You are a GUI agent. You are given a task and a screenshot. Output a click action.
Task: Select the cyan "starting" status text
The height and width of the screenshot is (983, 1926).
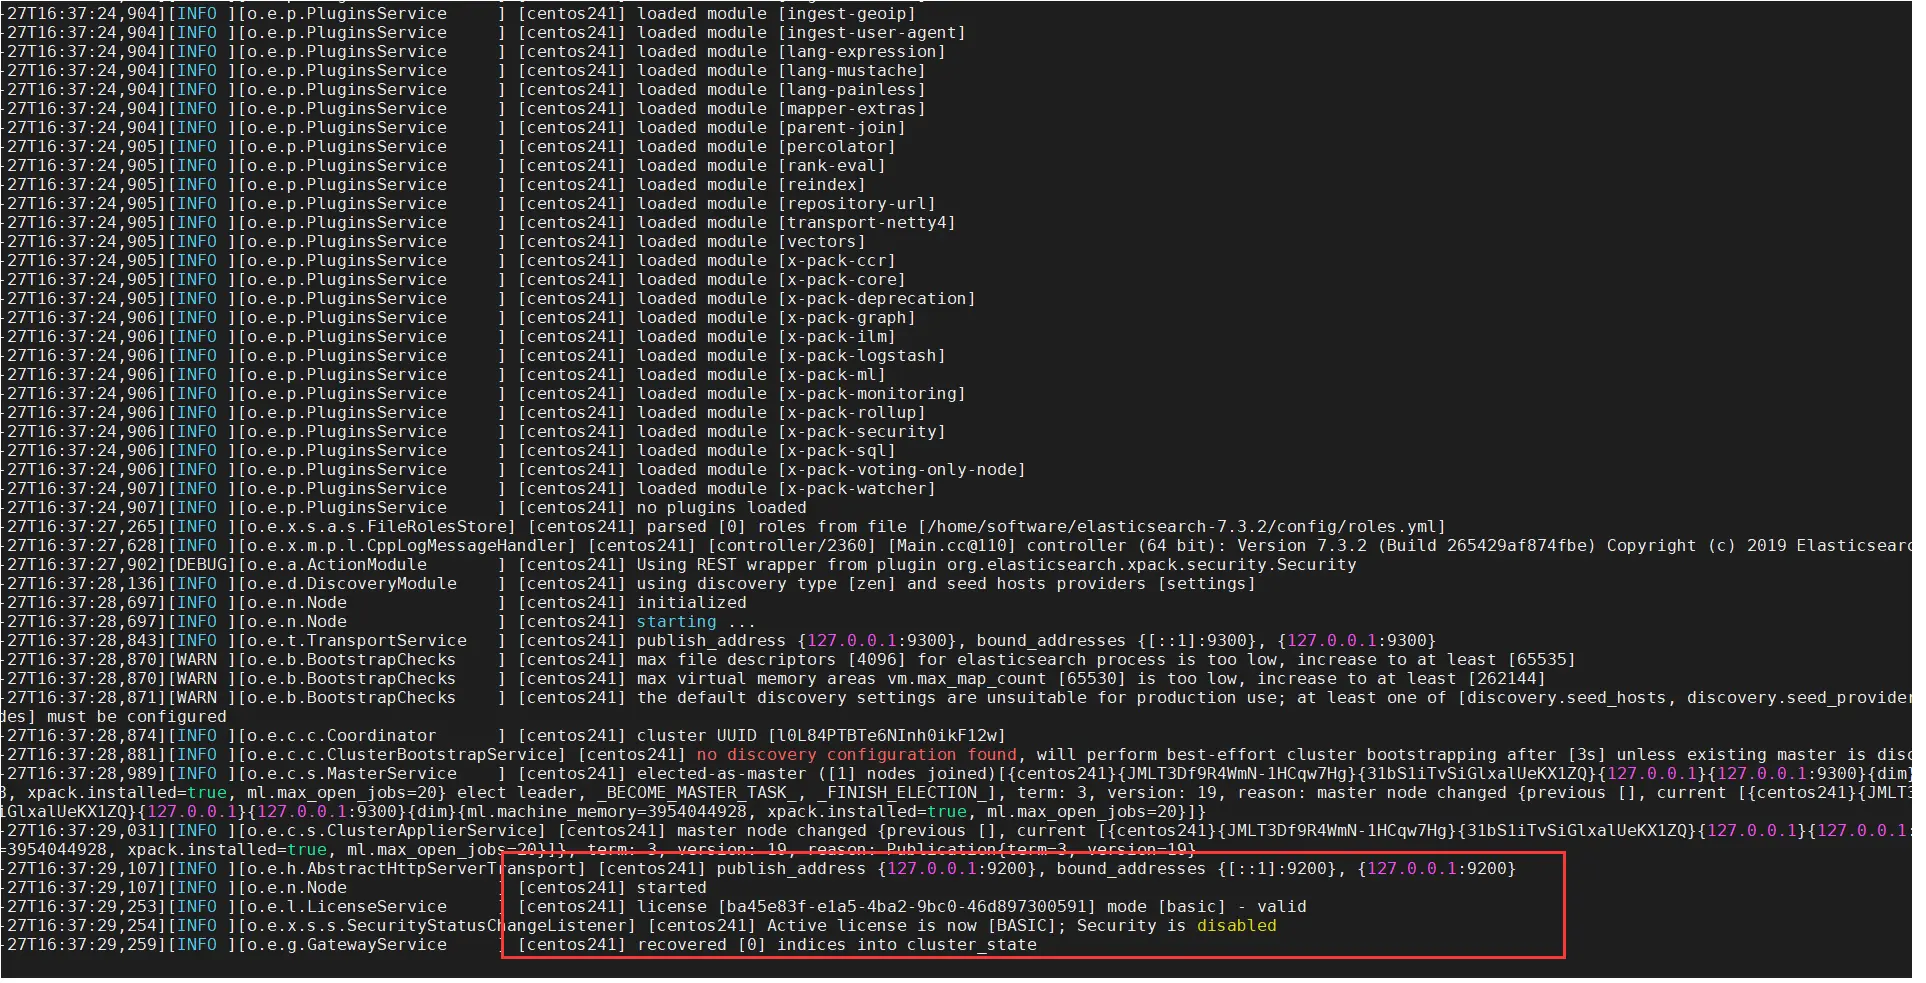pyautogui.click(x=677, y=622)
